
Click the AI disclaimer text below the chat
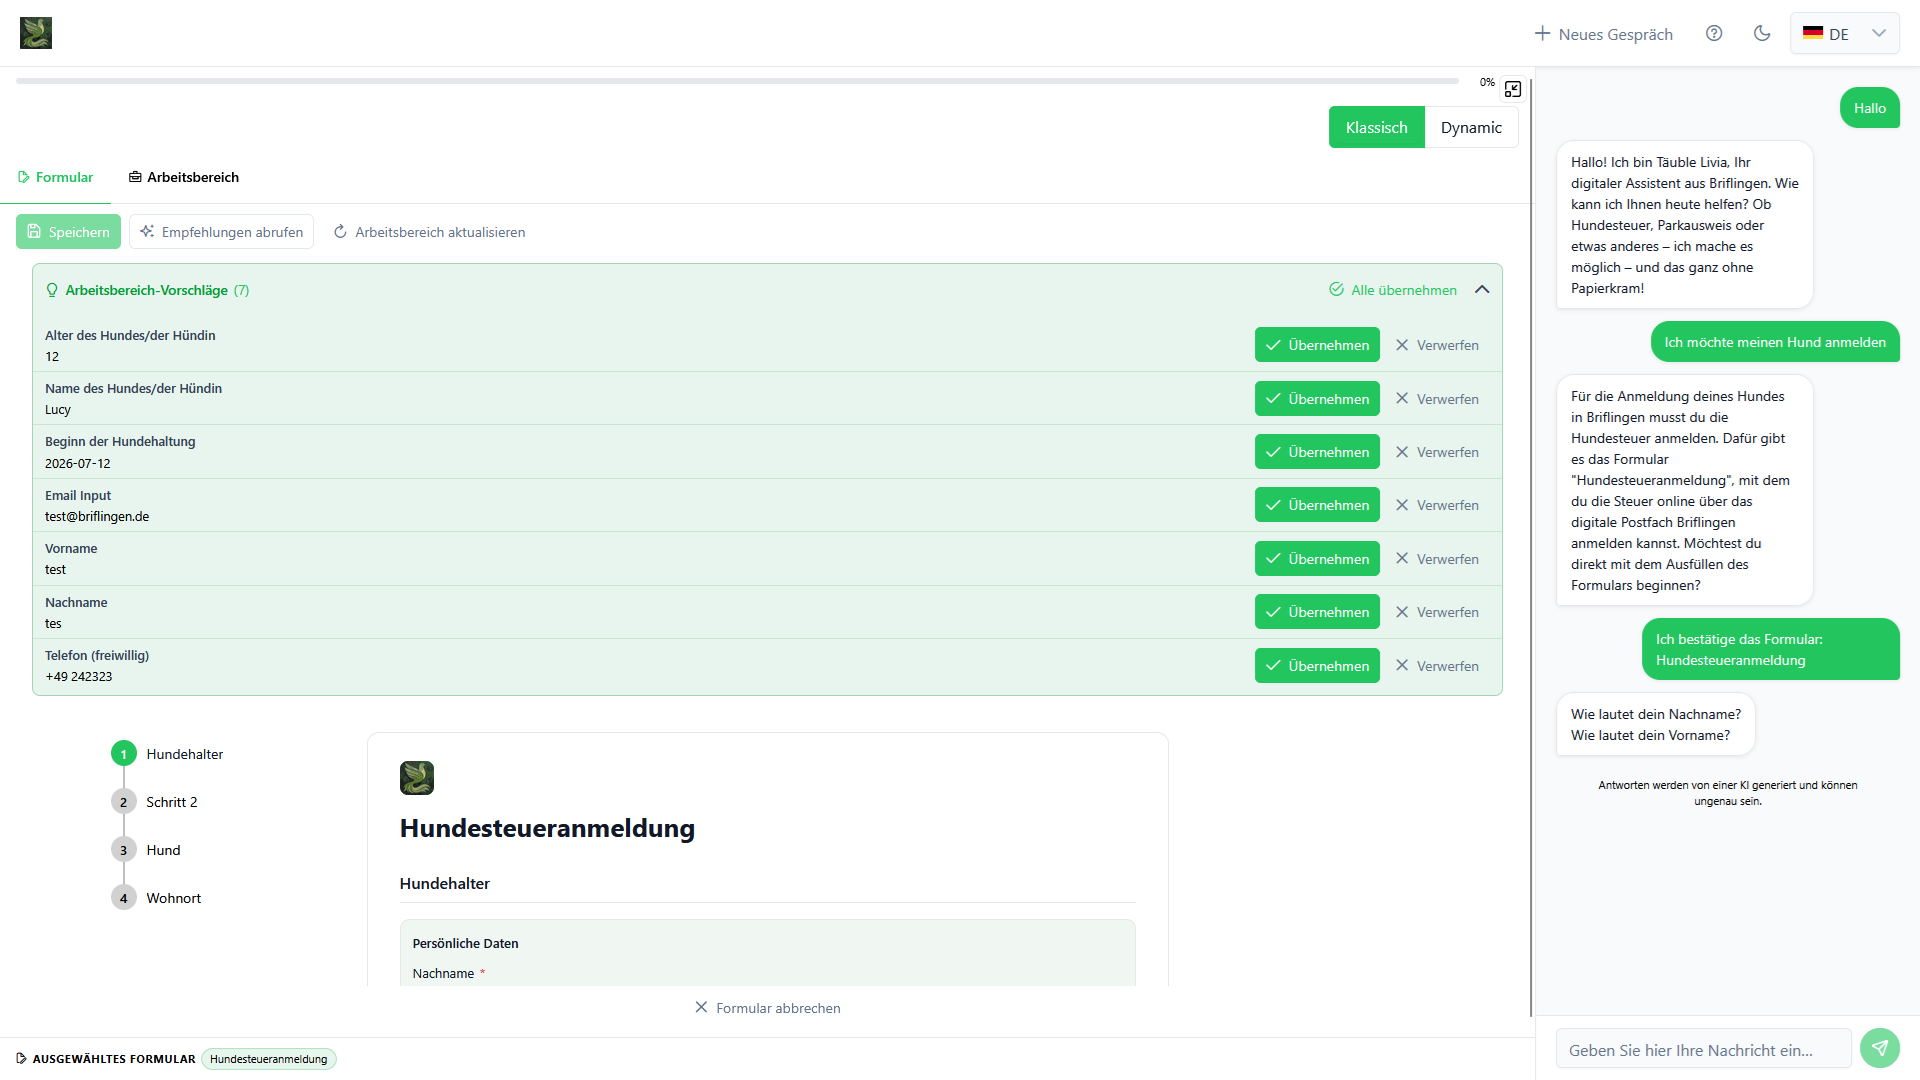[1728, 793]
